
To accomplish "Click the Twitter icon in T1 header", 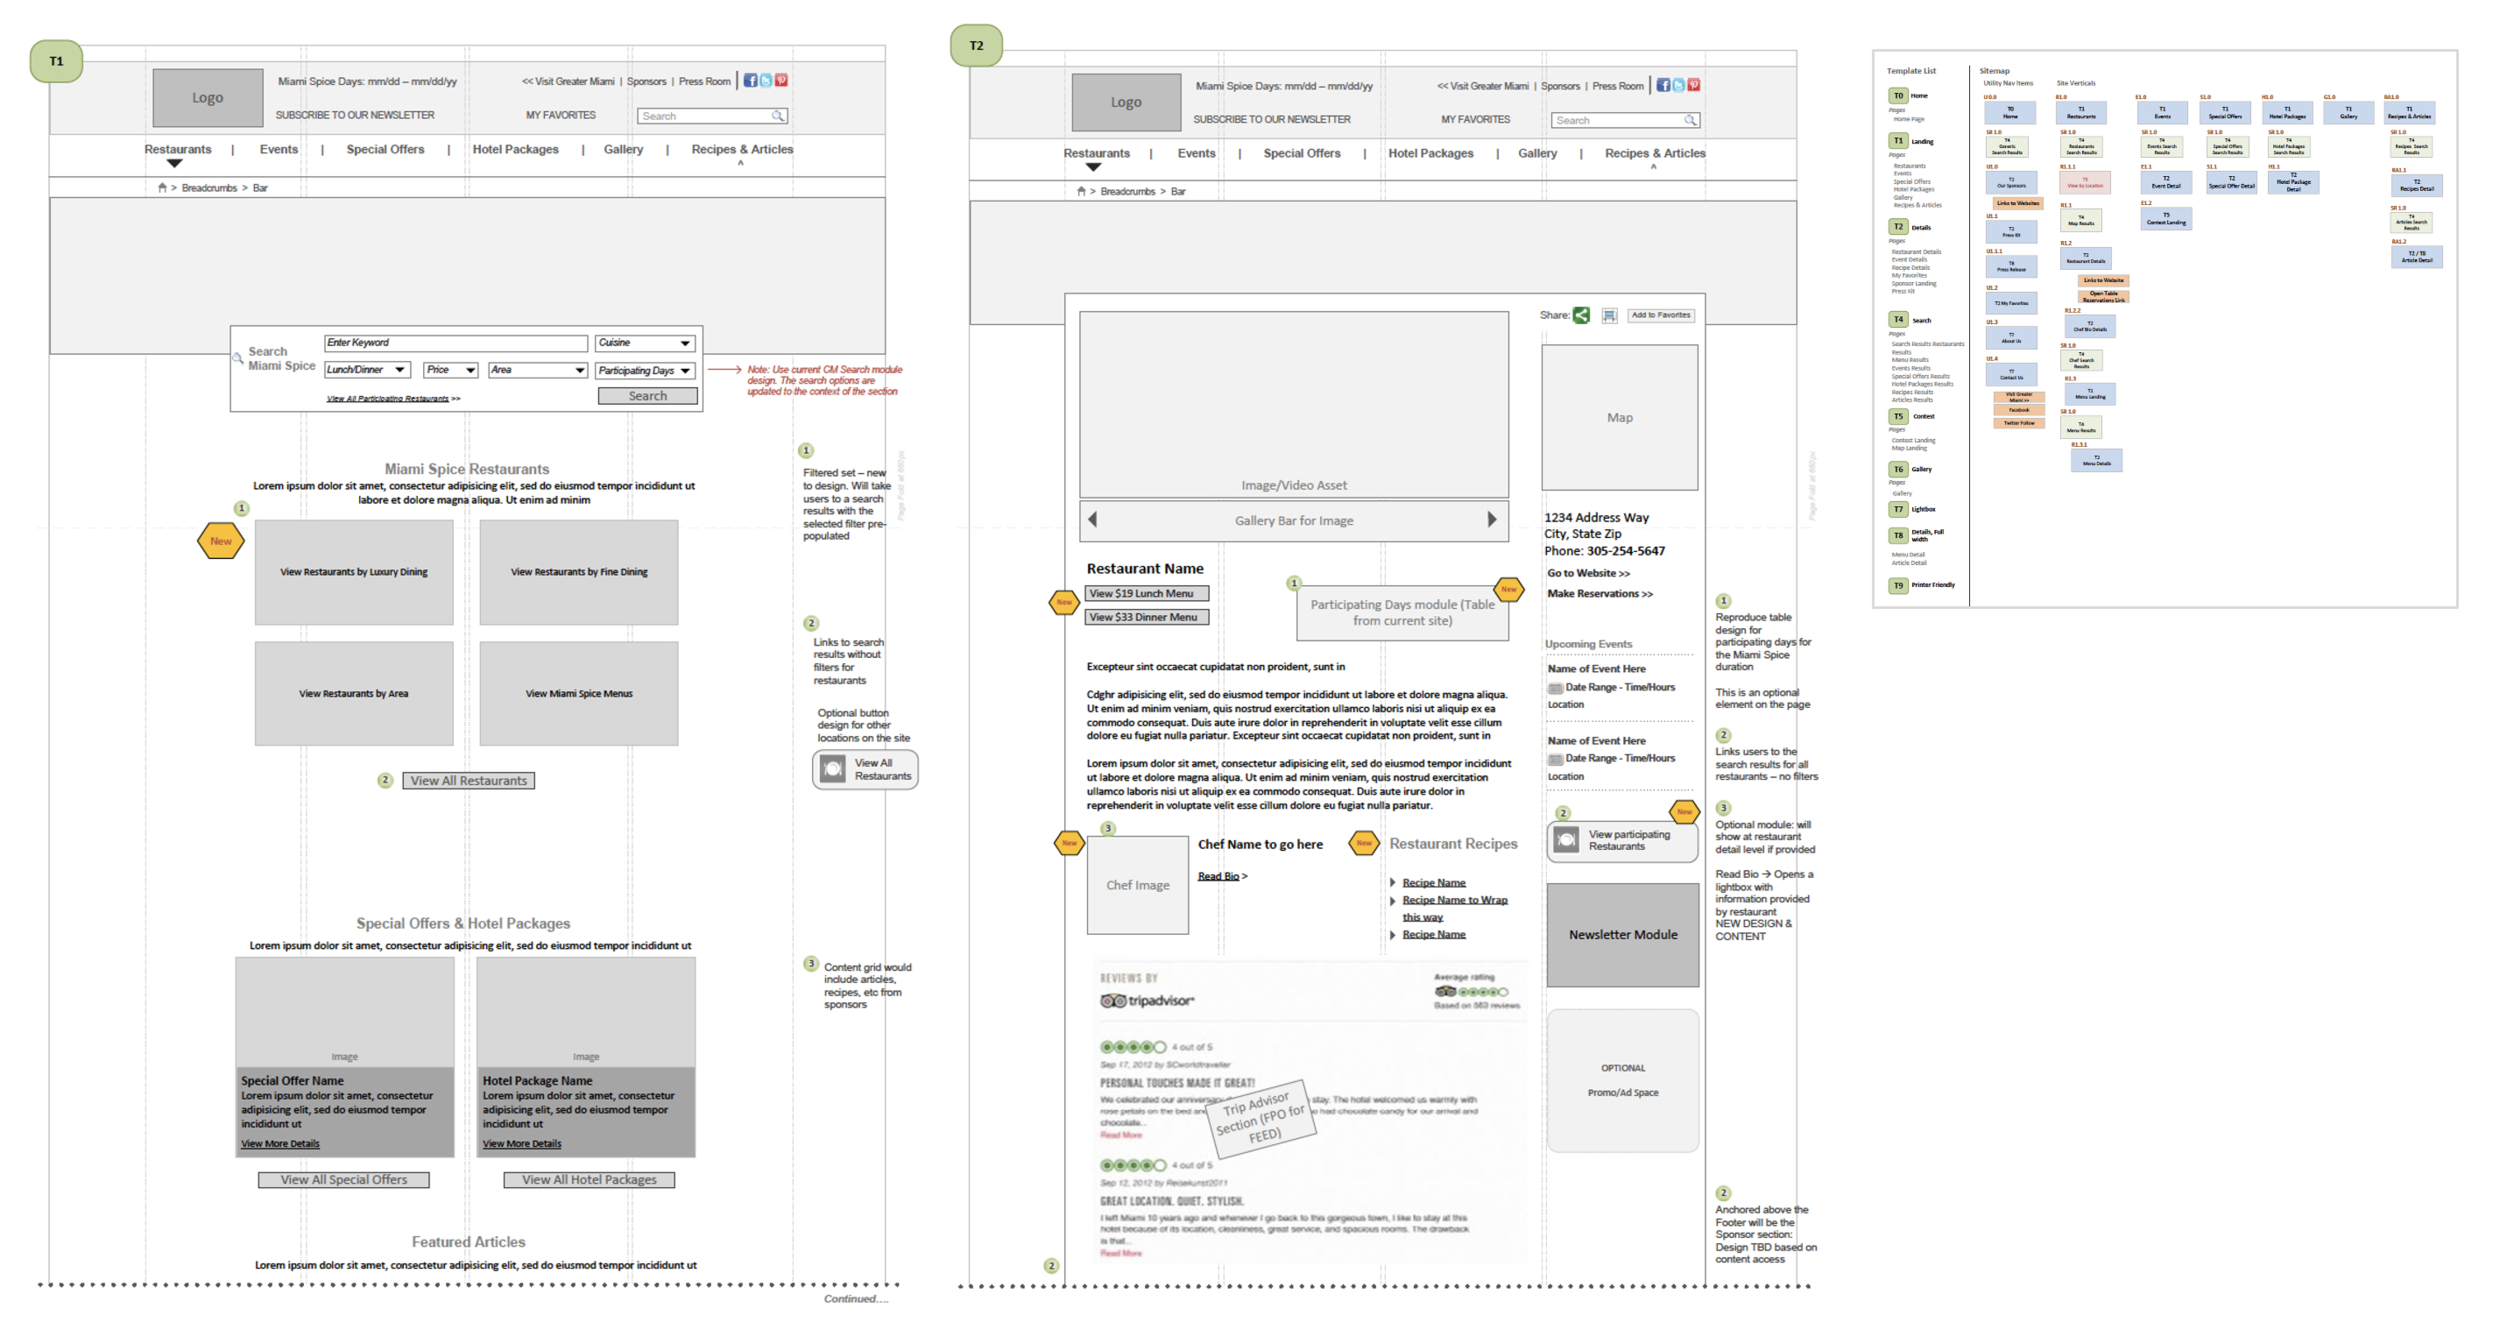I will pyautogui.click(x=766, y=81).
